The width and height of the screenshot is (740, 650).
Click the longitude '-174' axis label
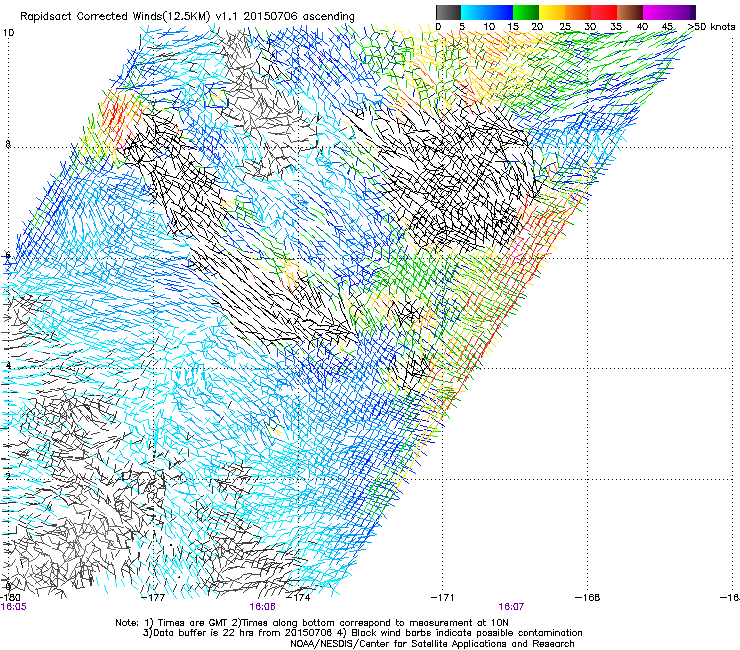299,597
